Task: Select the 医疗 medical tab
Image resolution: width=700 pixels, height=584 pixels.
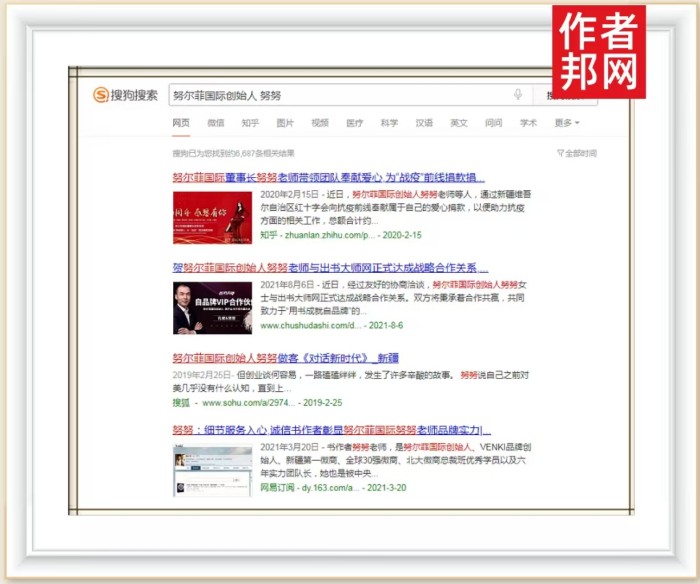Action: [354, 123]
